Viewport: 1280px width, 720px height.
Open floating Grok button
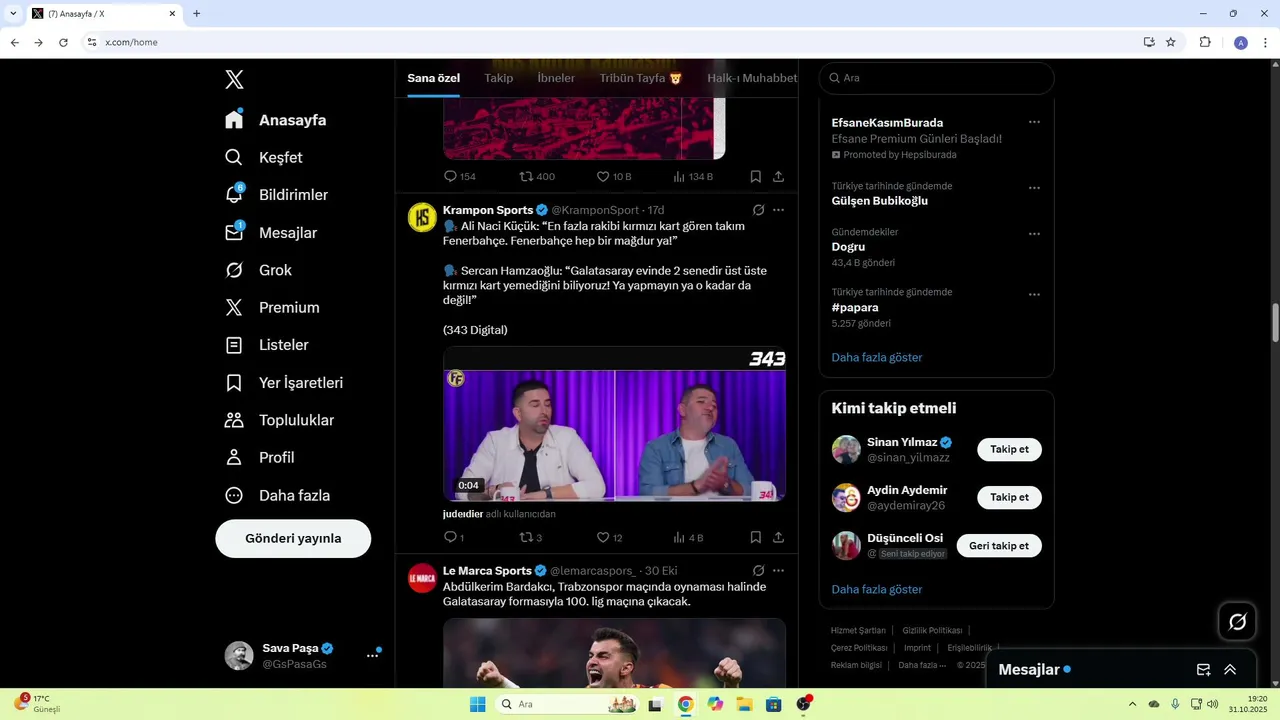point(1237,622)
